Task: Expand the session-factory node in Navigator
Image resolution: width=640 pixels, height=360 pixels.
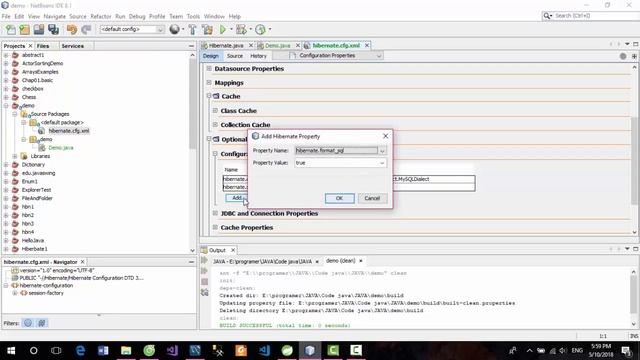Action: point(15,293)
